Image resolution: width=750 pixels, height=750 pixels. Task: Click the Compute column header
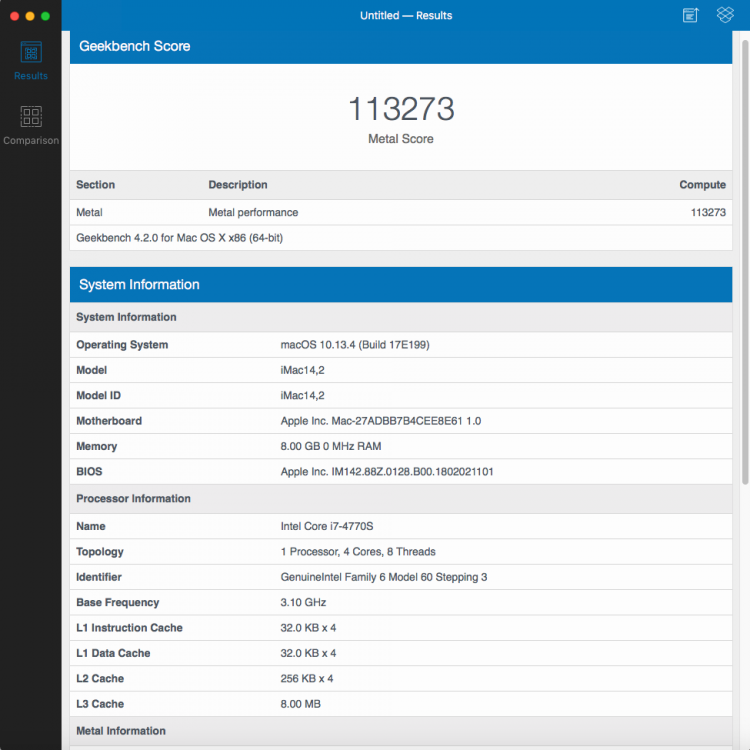[x=702, y=185]
